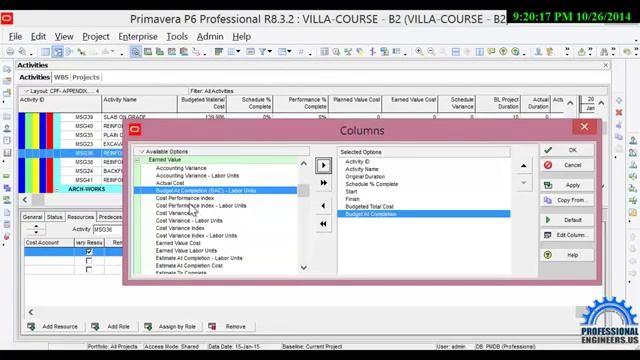The width and height of the screenshot is (640, 360).
Task: Open the Columns toolbar dropdown arrow
Action: (x=238, y=52)
